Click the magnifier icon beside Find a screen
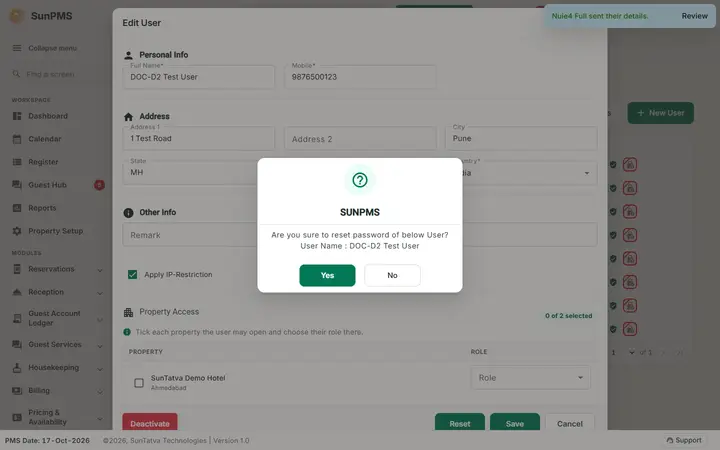Image resolution: width=720 pixels, height=450 pixels. [16, 74]
